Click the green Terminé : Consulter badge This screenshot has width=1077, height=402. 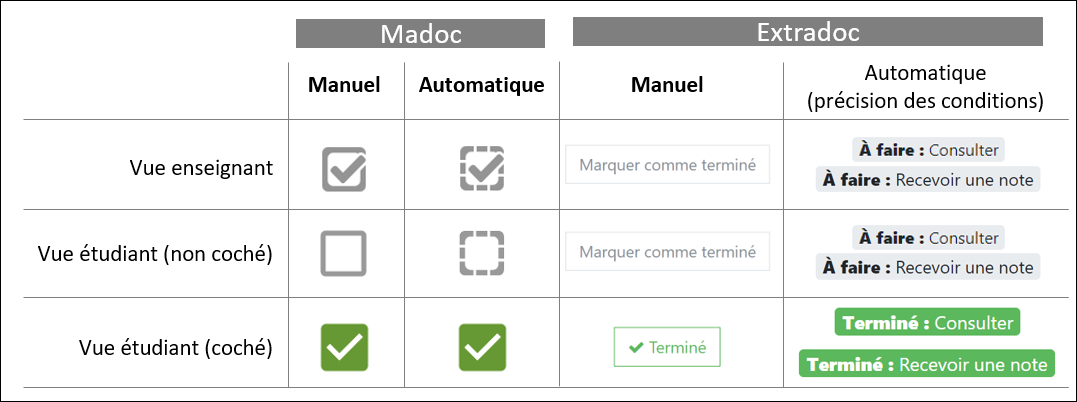pyautogui.click(x=926, y=323)
